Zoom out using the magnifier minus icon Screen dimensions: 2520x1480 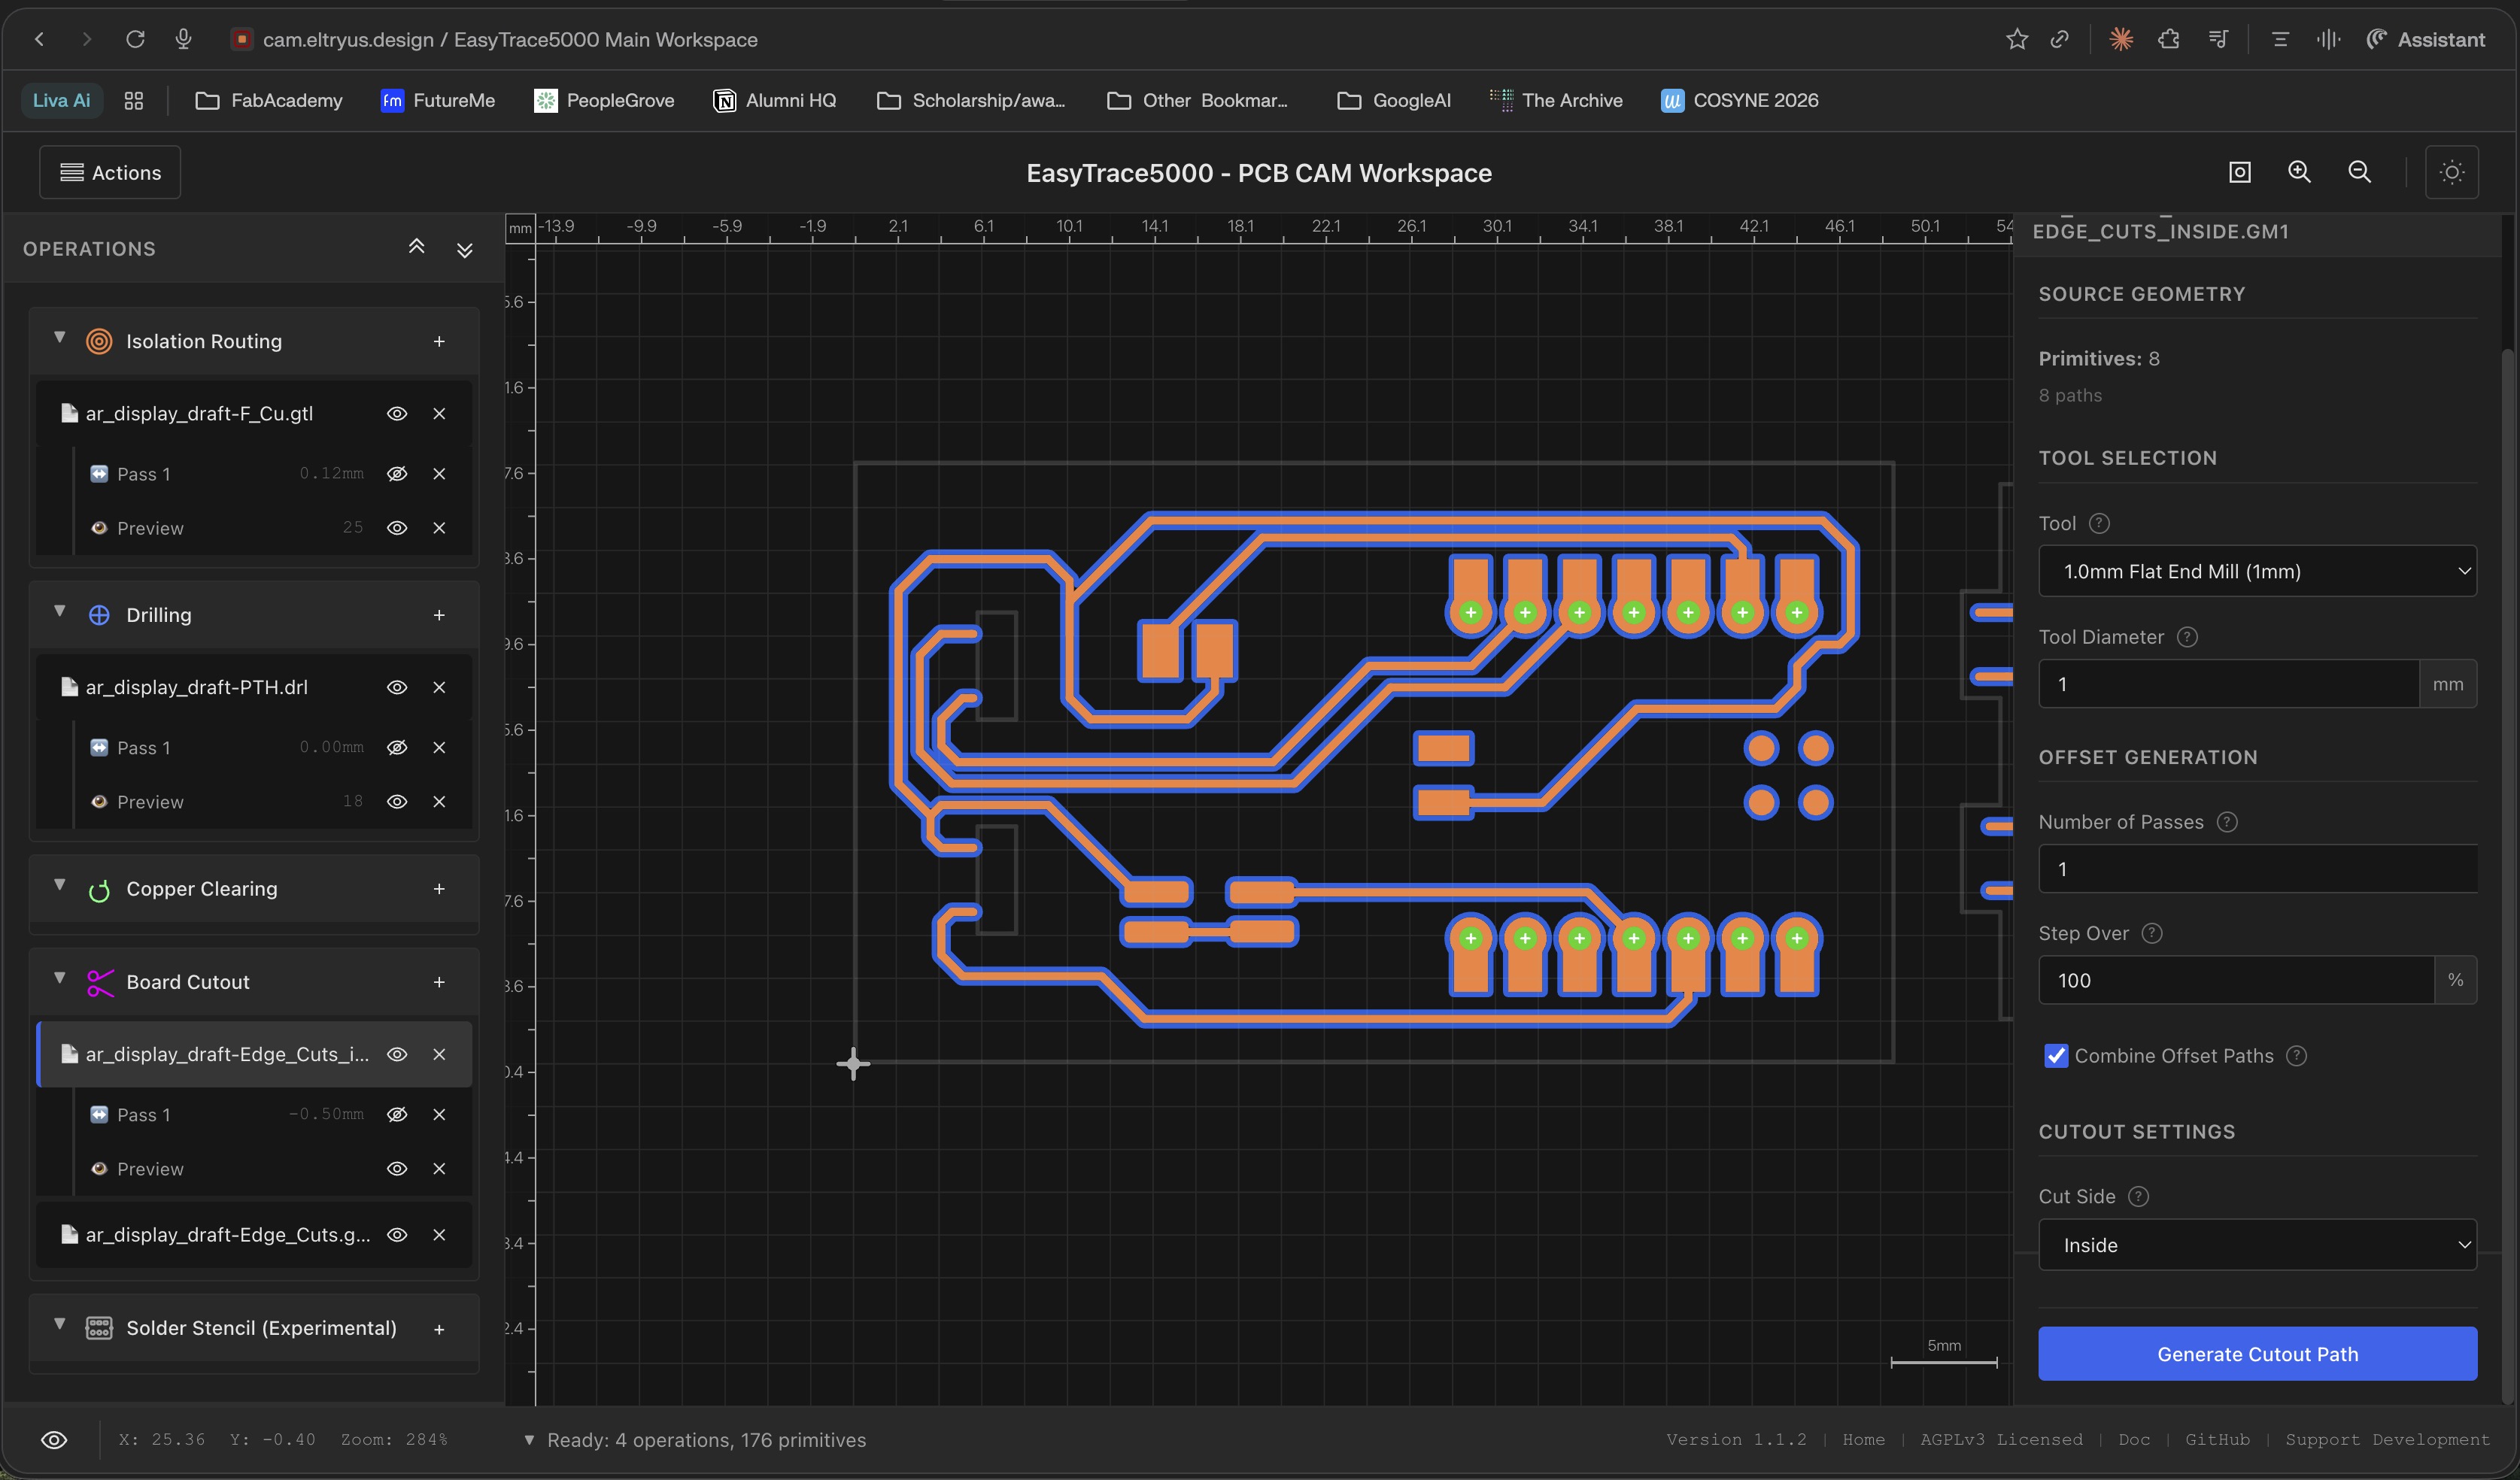point(2359,172)
